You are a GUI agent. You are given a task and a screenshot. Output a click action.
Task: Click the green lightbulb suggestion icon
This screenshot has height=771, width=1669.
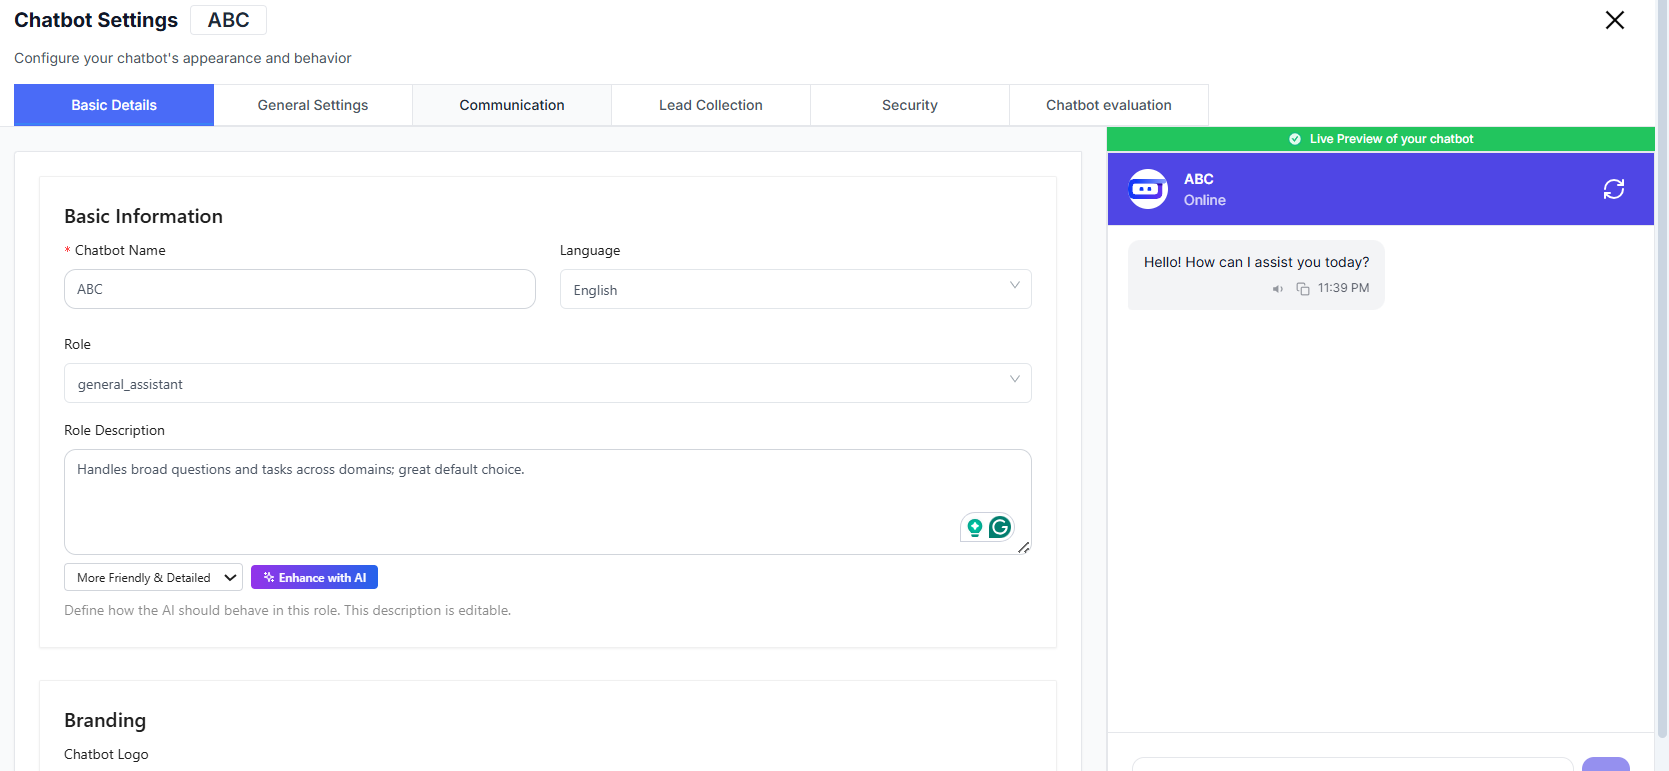tap(974, 527)
